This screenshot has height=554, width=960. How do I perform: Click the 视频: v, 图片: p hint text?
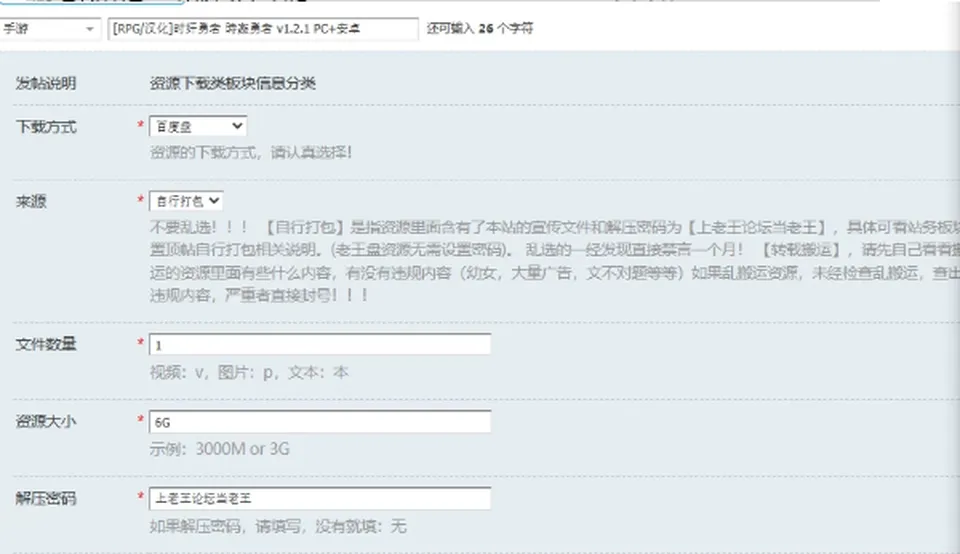249,372
